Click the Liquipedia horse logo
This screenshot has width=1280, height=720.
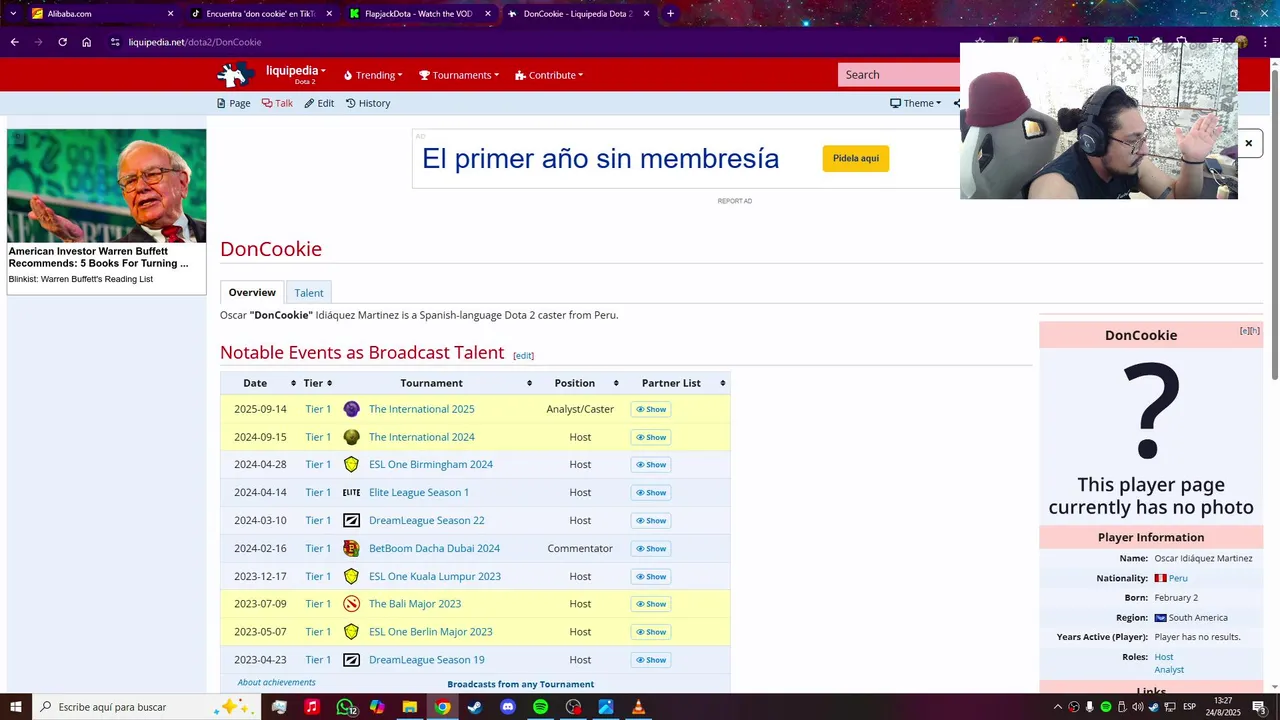pyautogui.click(x=237, y=75)
